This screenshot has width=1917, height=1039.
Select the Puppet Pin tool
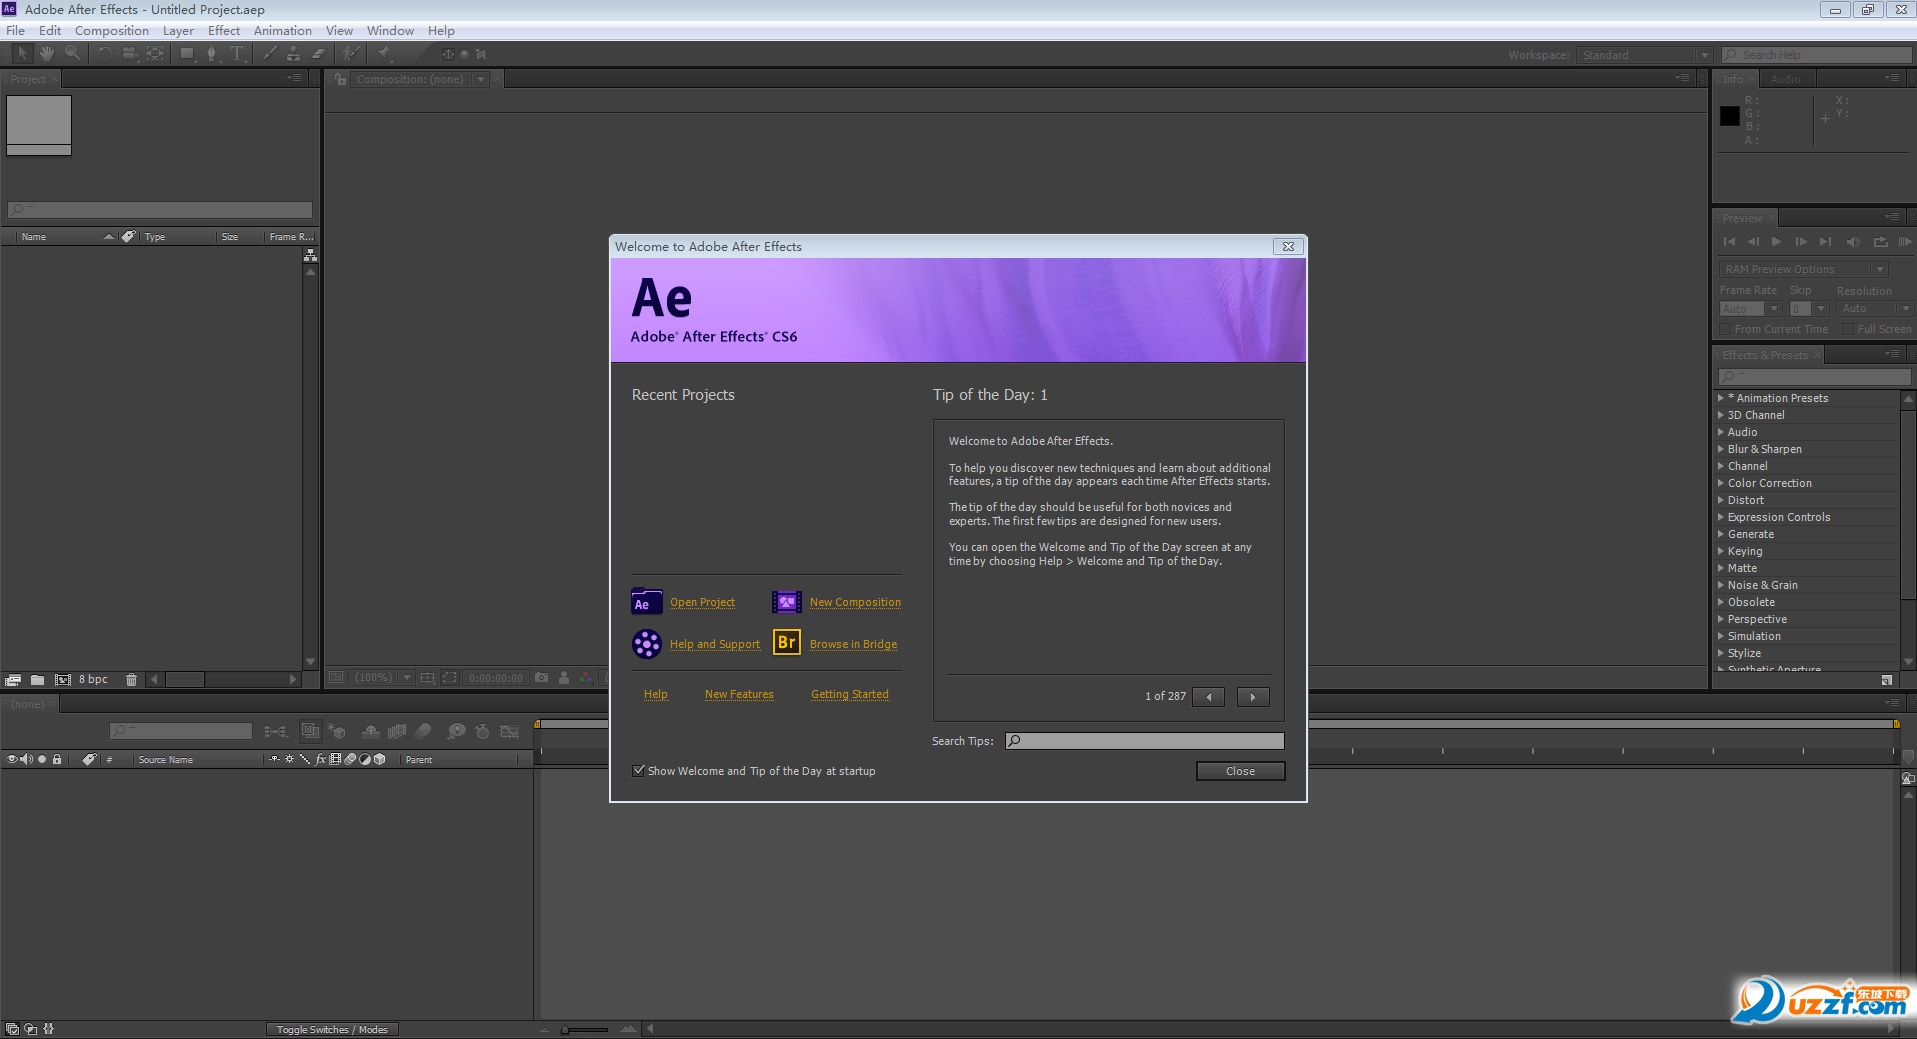(x=384, y=53)
